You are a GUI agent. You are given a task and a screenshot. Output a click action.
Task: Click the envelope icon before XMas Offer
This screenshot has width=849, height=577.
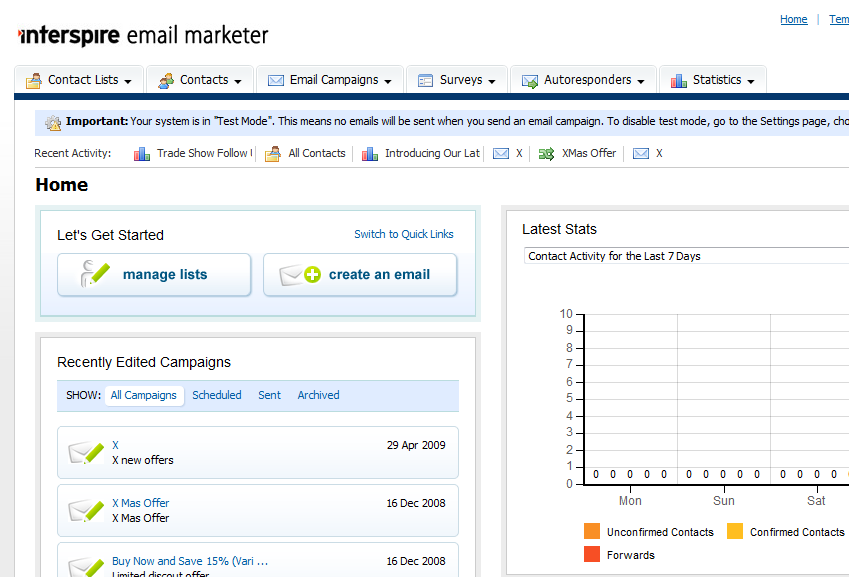(501, 154)
